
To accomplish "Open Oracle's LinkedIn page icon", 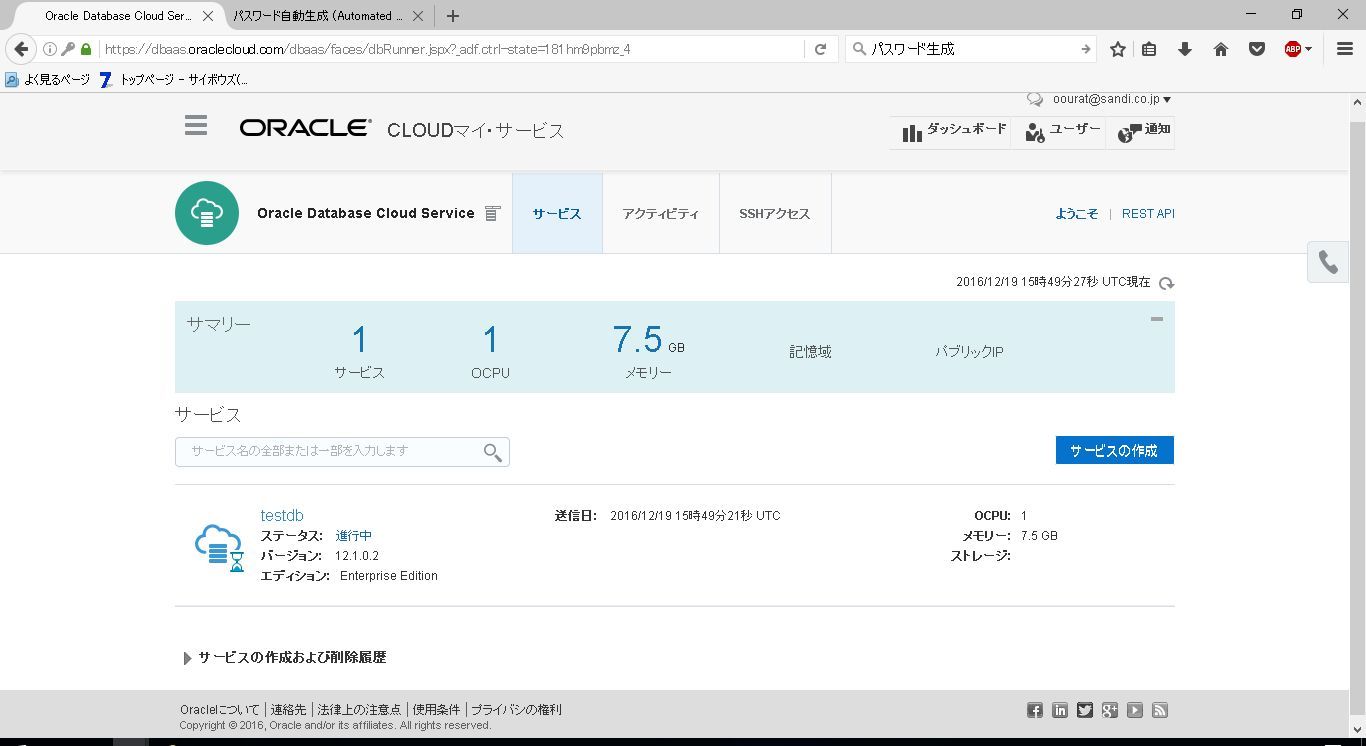I will [x=1060, y=710].
